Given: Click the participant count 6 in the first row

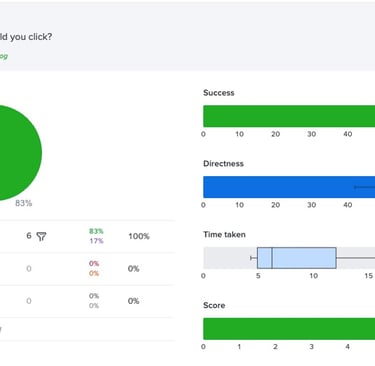Looking at the screenshot, I should click(x=29, y=236).
